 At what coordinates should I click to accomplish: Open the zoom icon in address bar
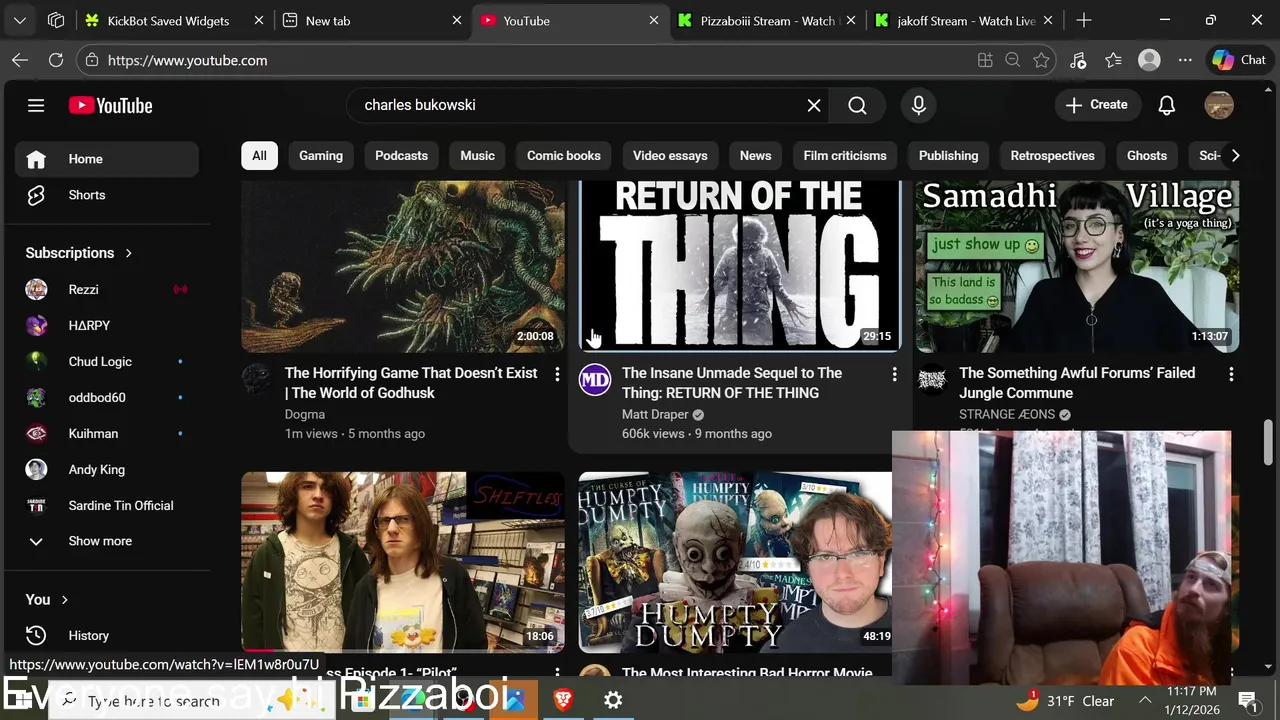[1012, 60]
